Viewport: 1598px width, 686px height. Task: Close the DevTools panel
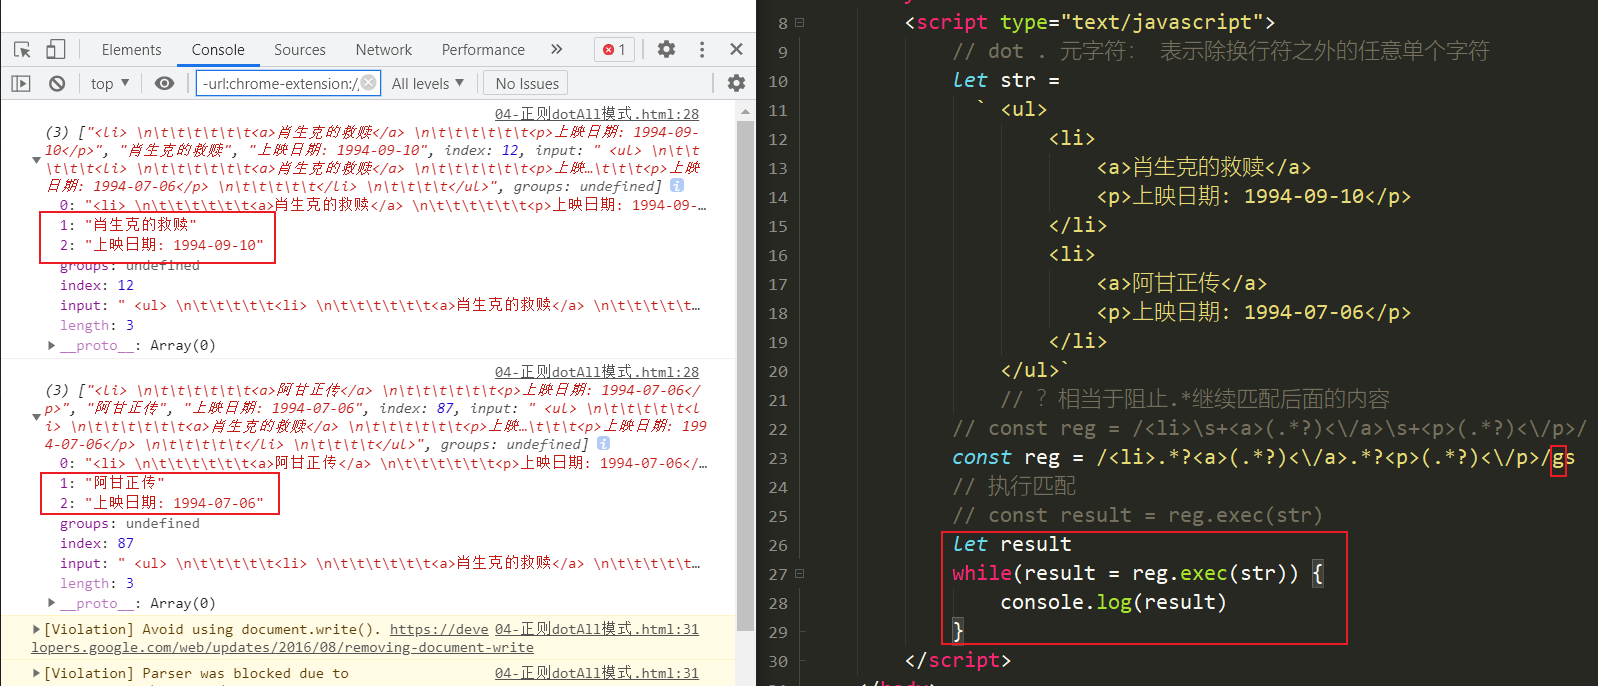pyautogui.click(x=736, y=49)
